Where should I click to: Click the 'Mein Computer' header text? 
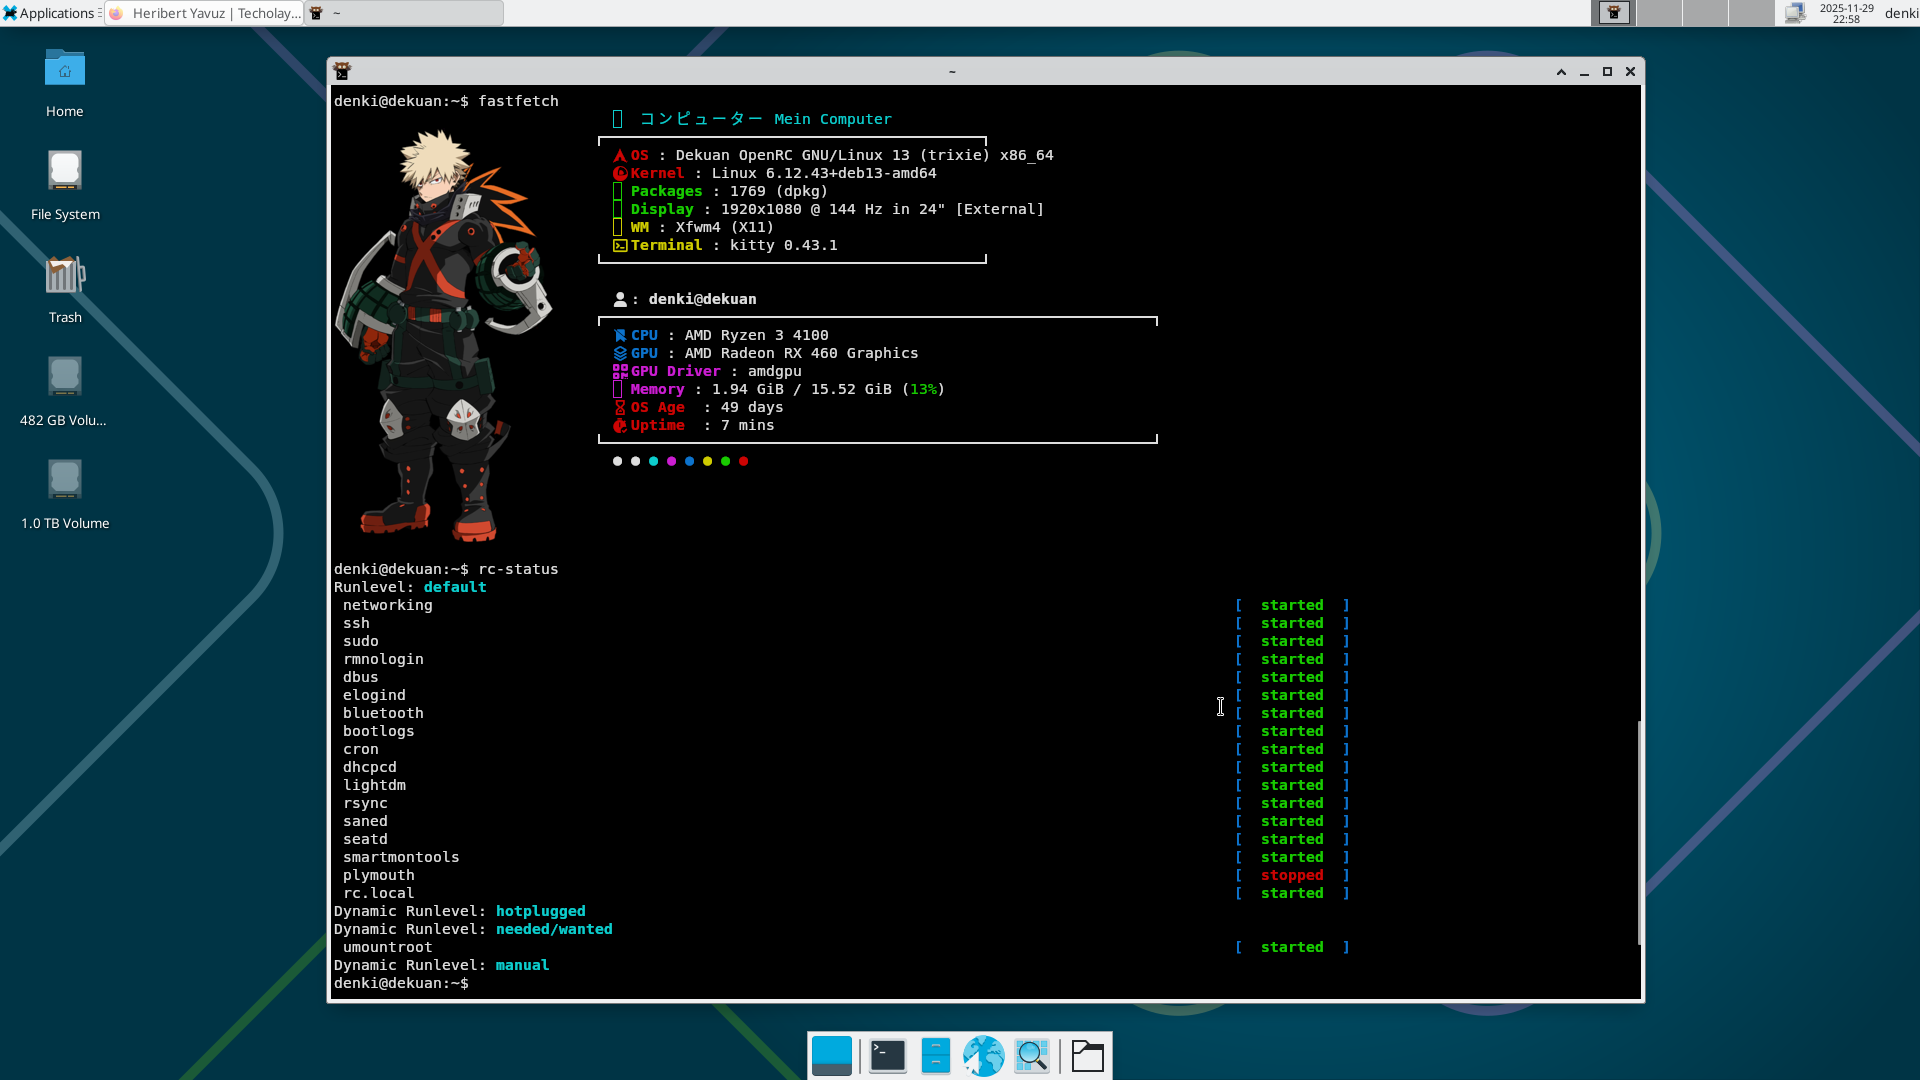[833, 119]
